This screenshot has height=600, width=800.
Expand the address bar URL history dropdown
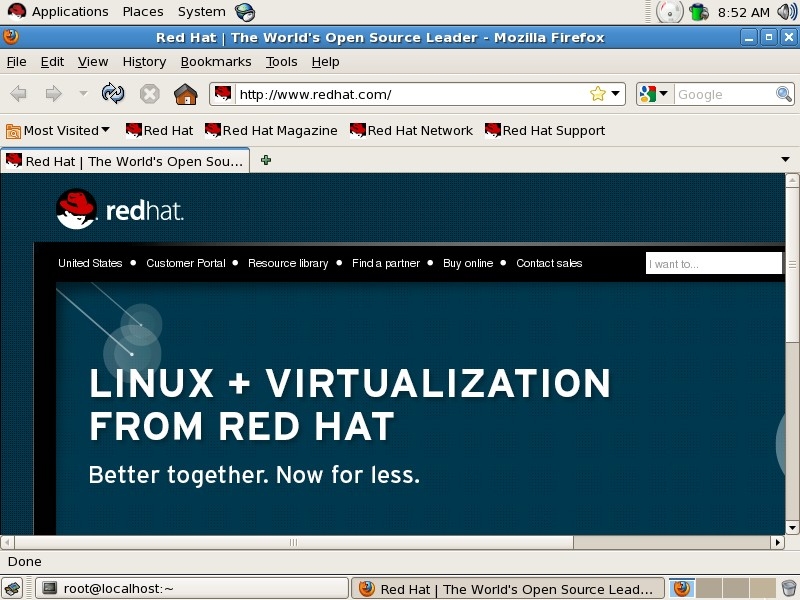click(x=616, y=94)
